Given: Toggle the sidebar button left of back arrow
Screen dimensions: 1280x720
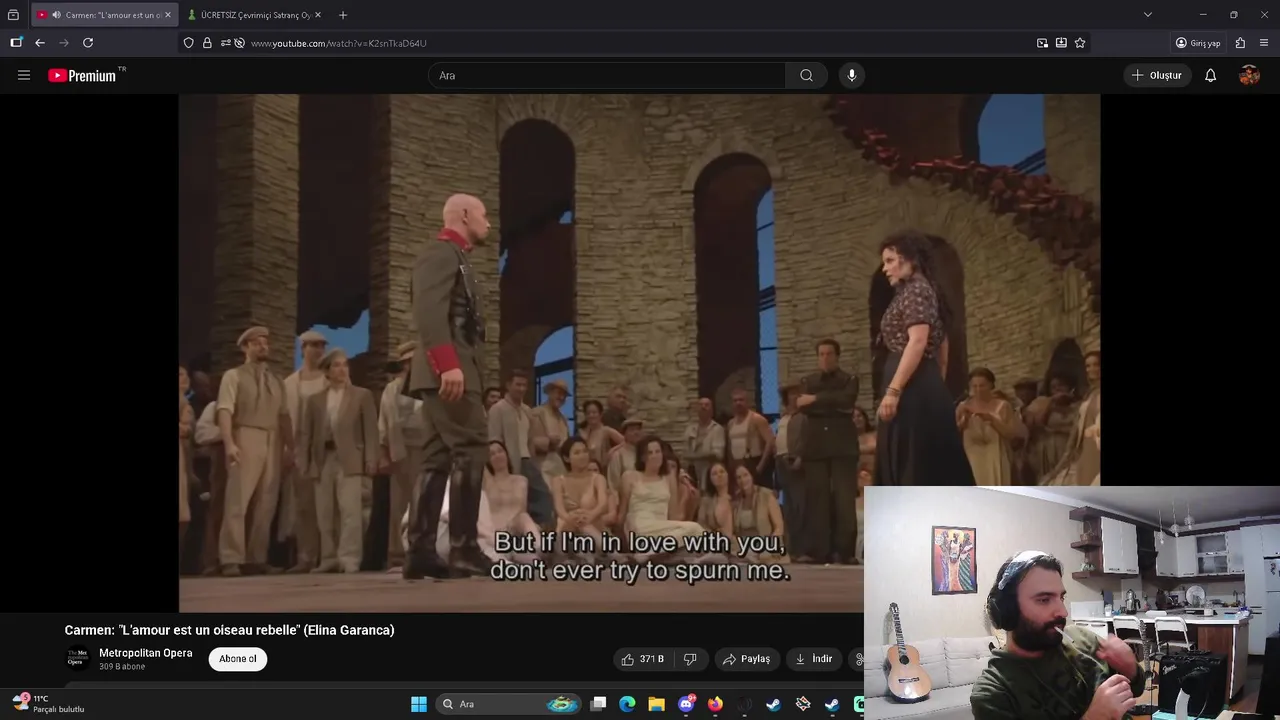Looking at the screenshot, I should [16, 43].
